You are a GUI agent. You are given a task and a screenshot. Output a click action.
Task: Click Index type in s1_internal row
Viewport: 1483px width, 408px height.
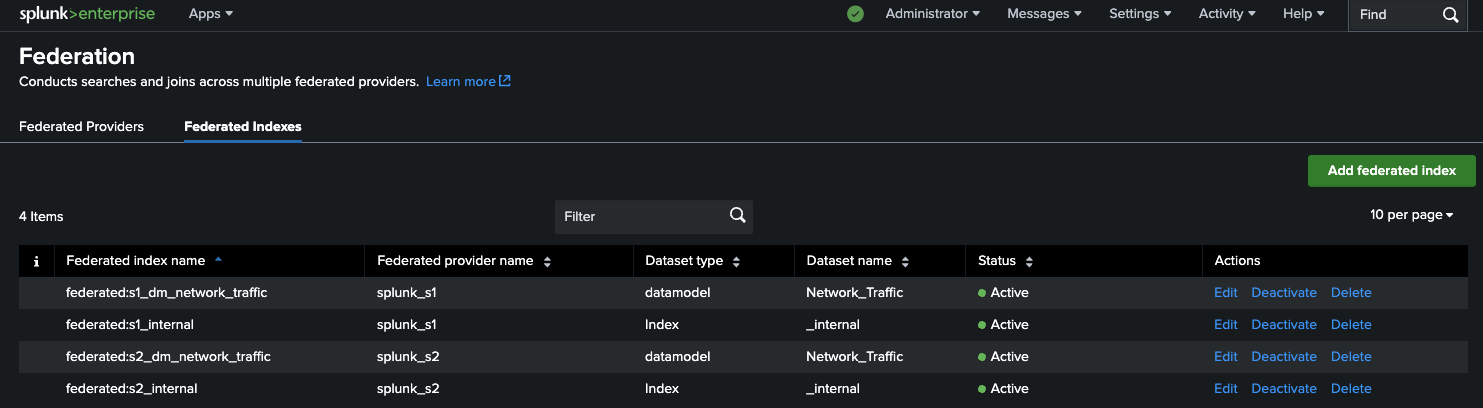click(662, 325)
